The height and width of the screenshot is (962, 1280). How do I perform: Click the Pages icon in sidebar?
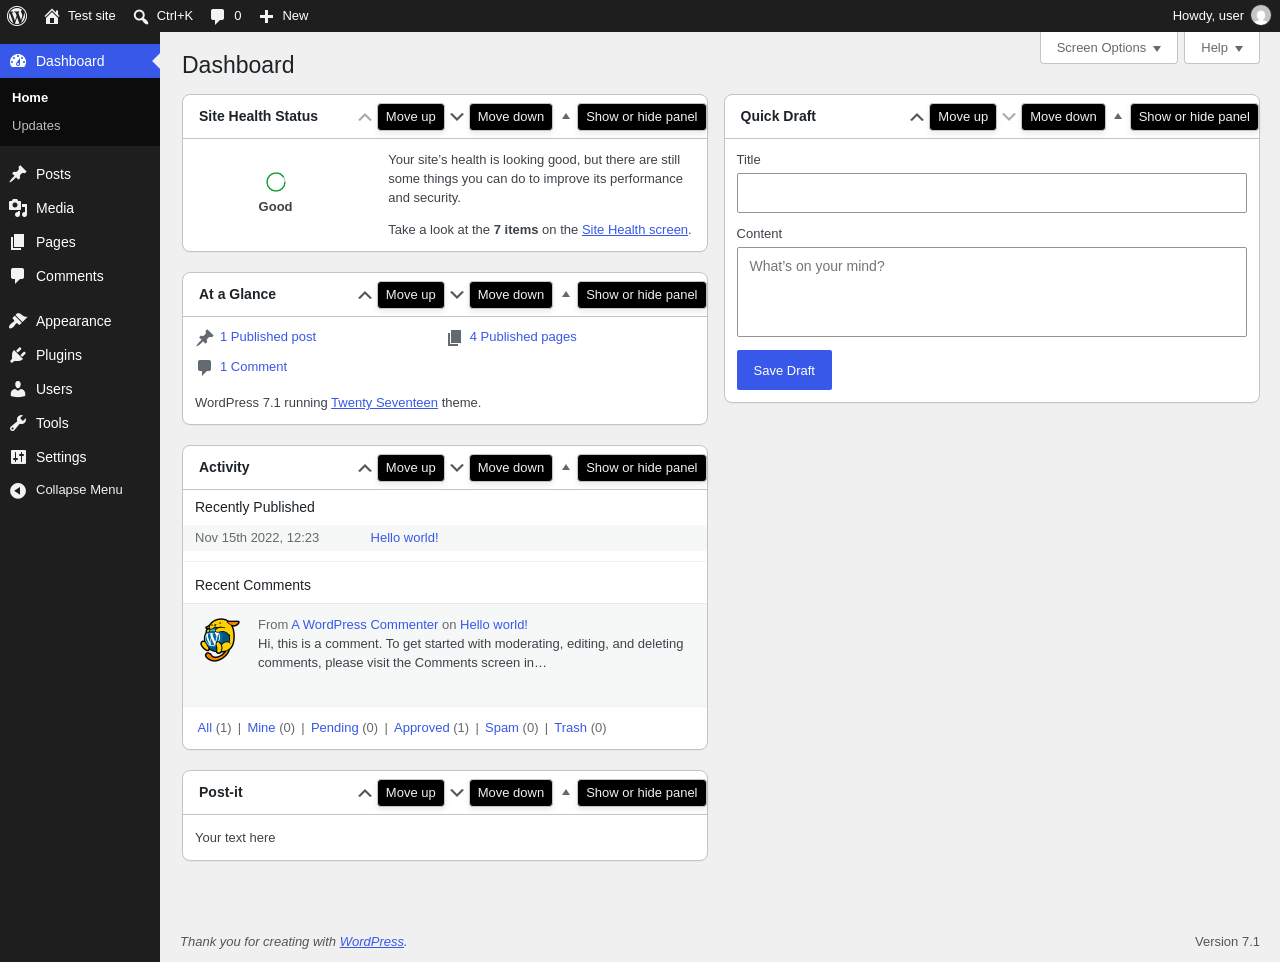18,242
